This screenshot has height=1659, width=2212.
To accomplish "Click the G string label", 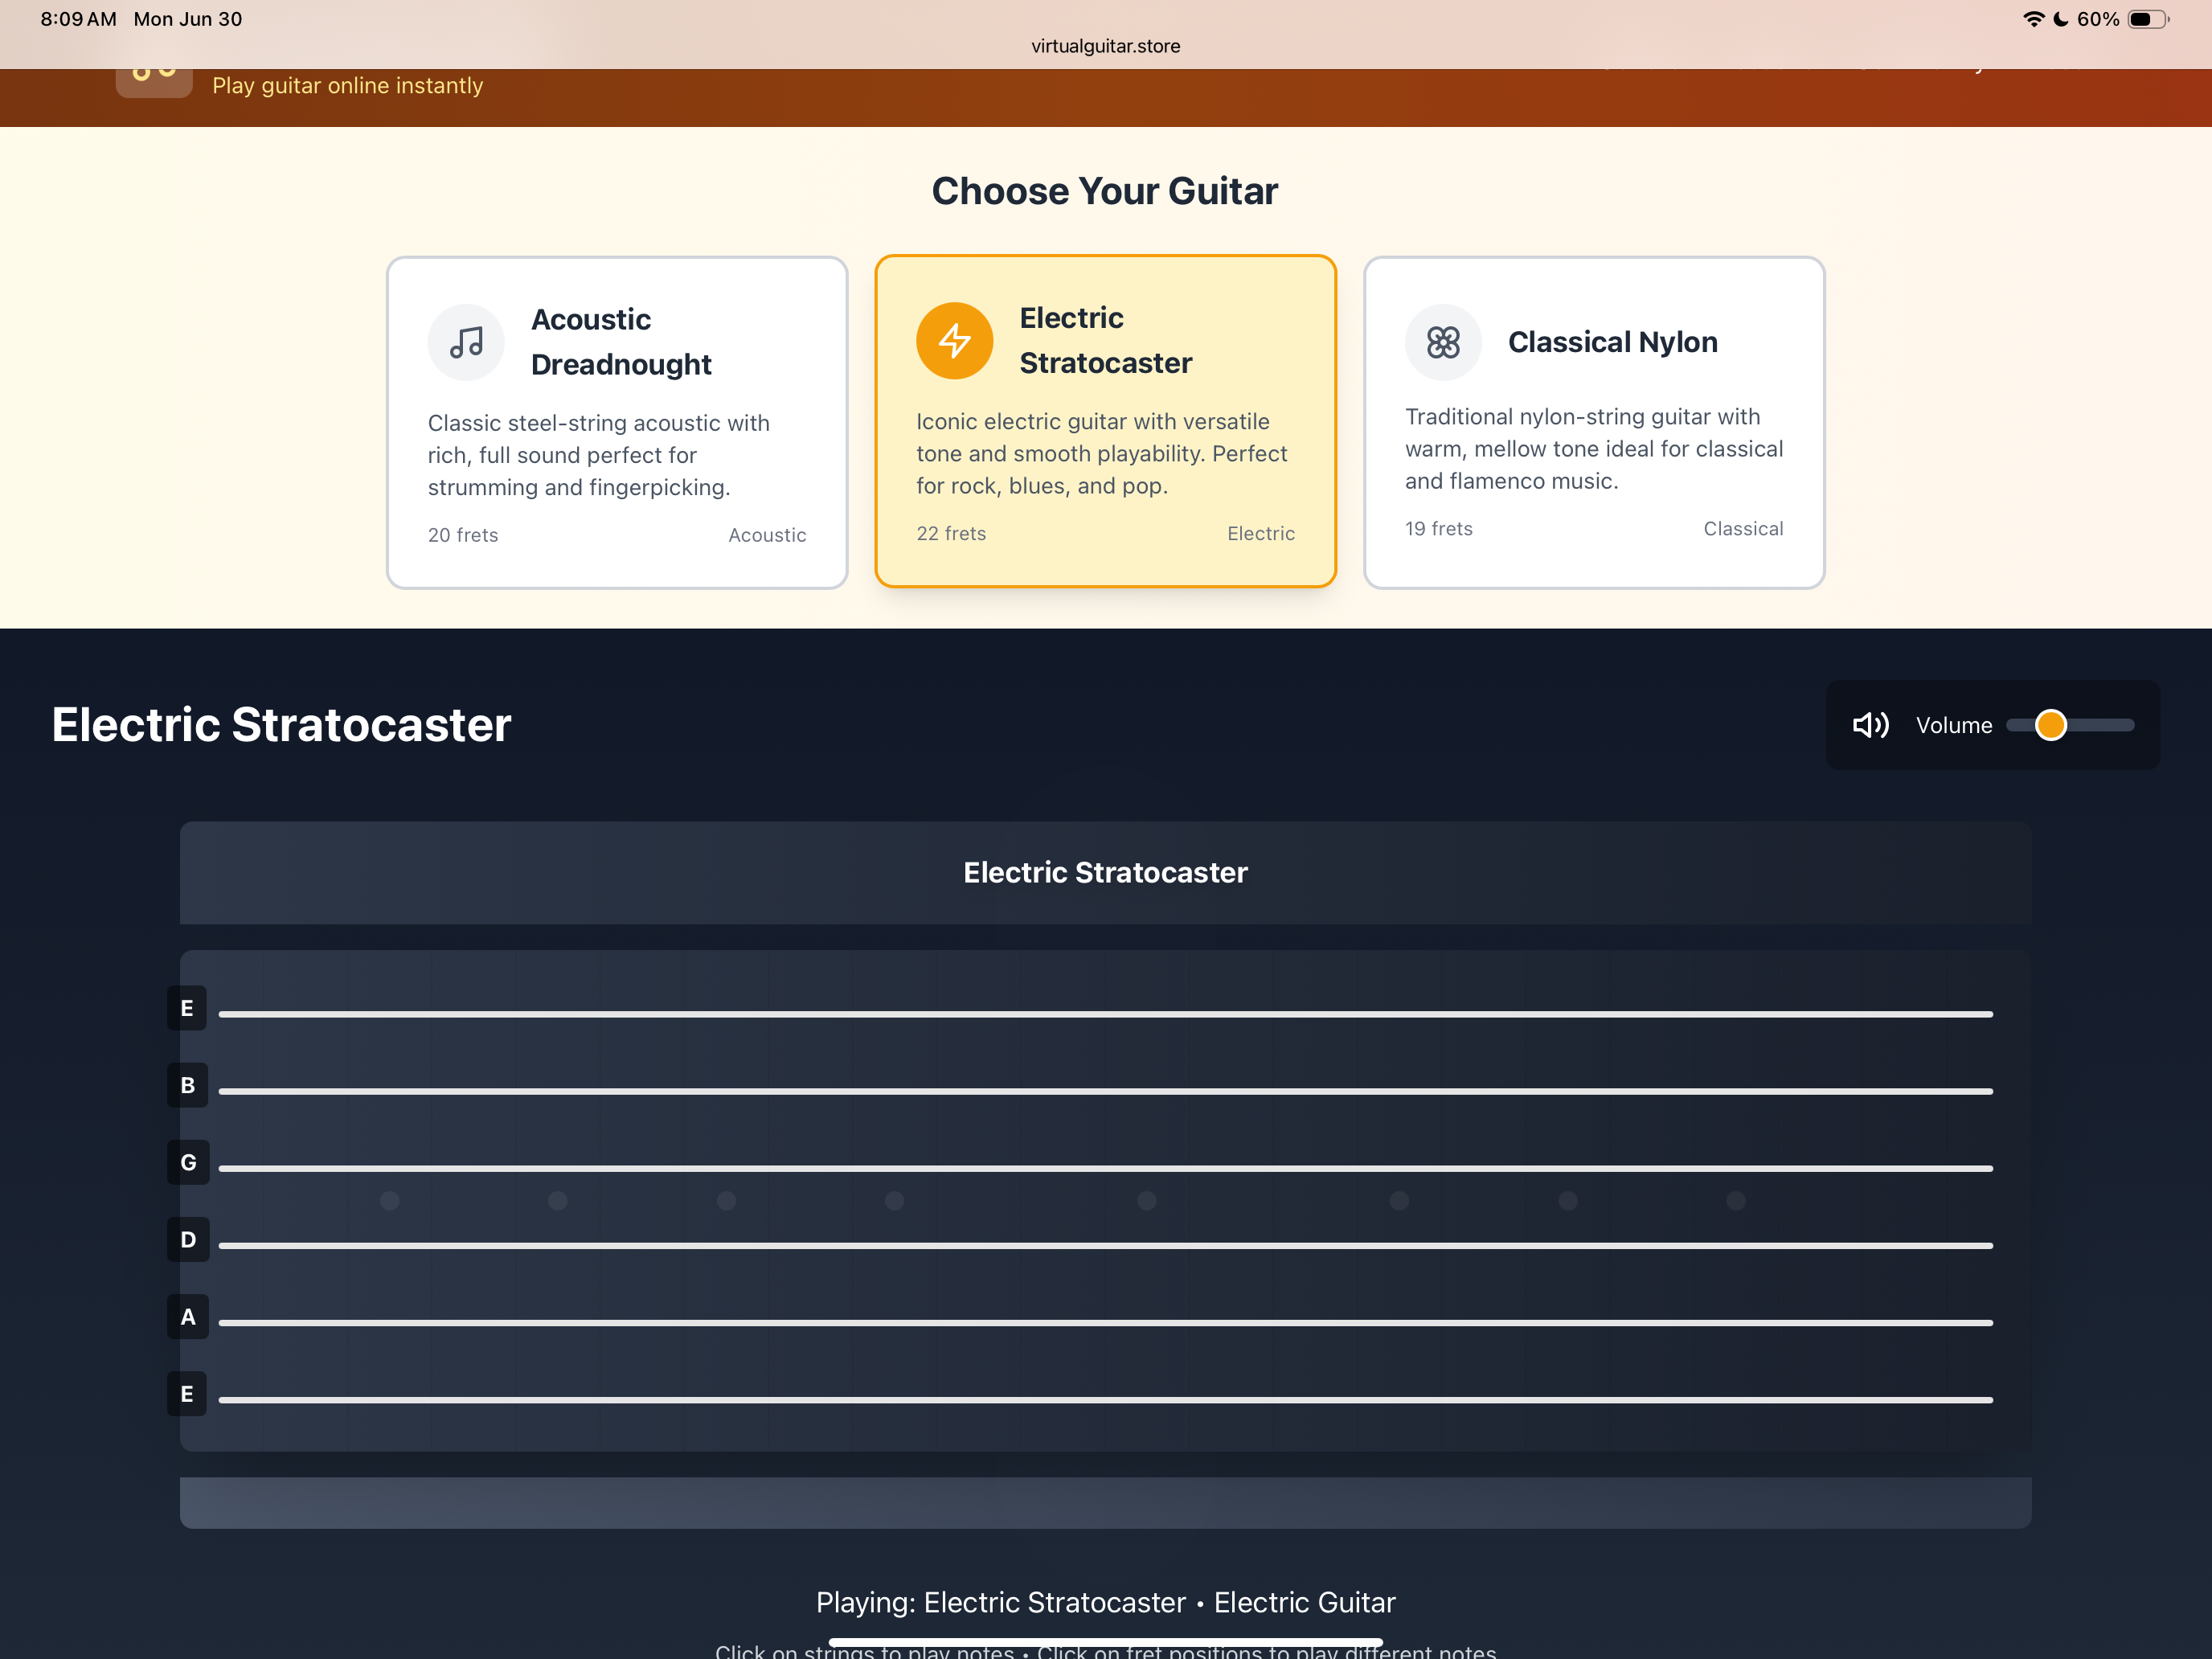I will (188, 1162).
